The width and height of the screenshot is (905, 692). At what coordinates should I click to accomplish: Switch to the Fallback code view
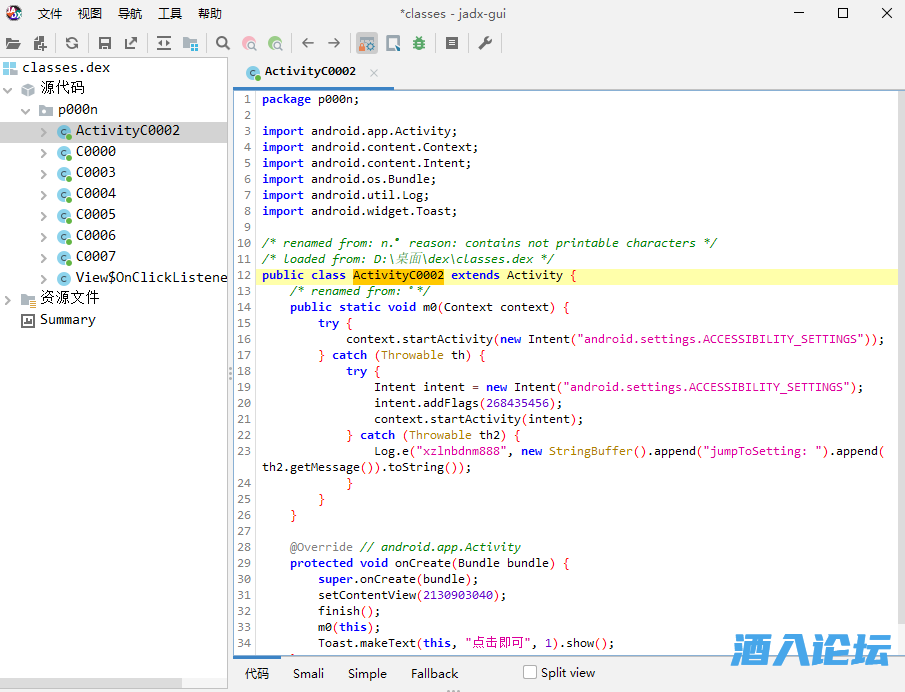434,674
